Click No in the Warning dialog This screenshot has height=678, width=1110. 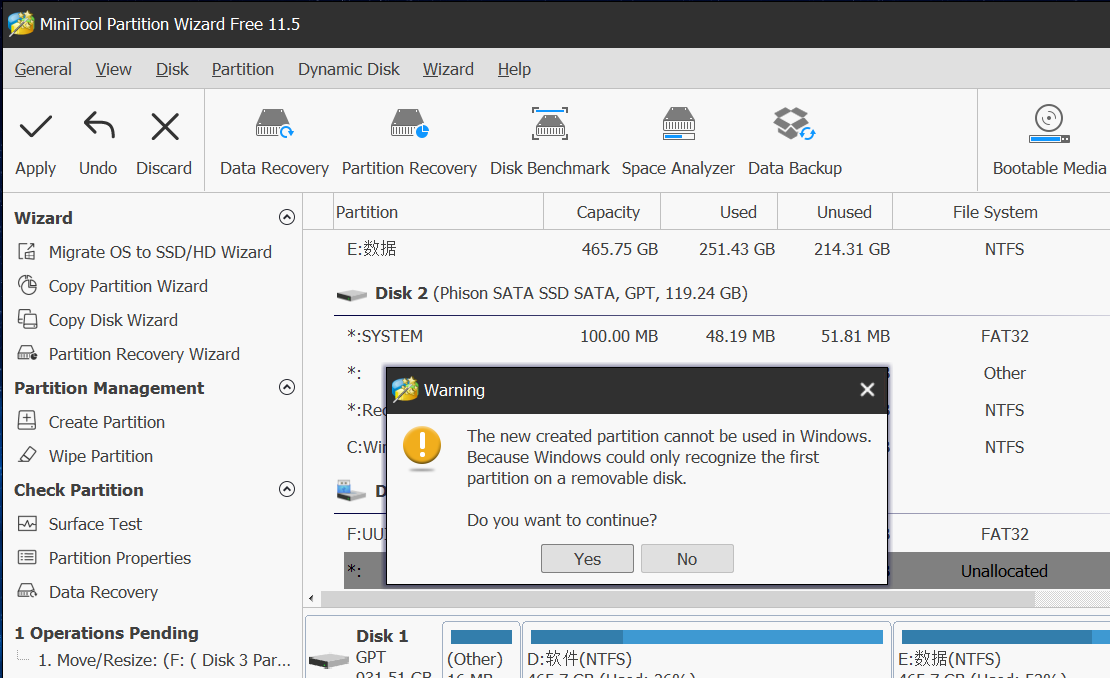coord(687,559)
